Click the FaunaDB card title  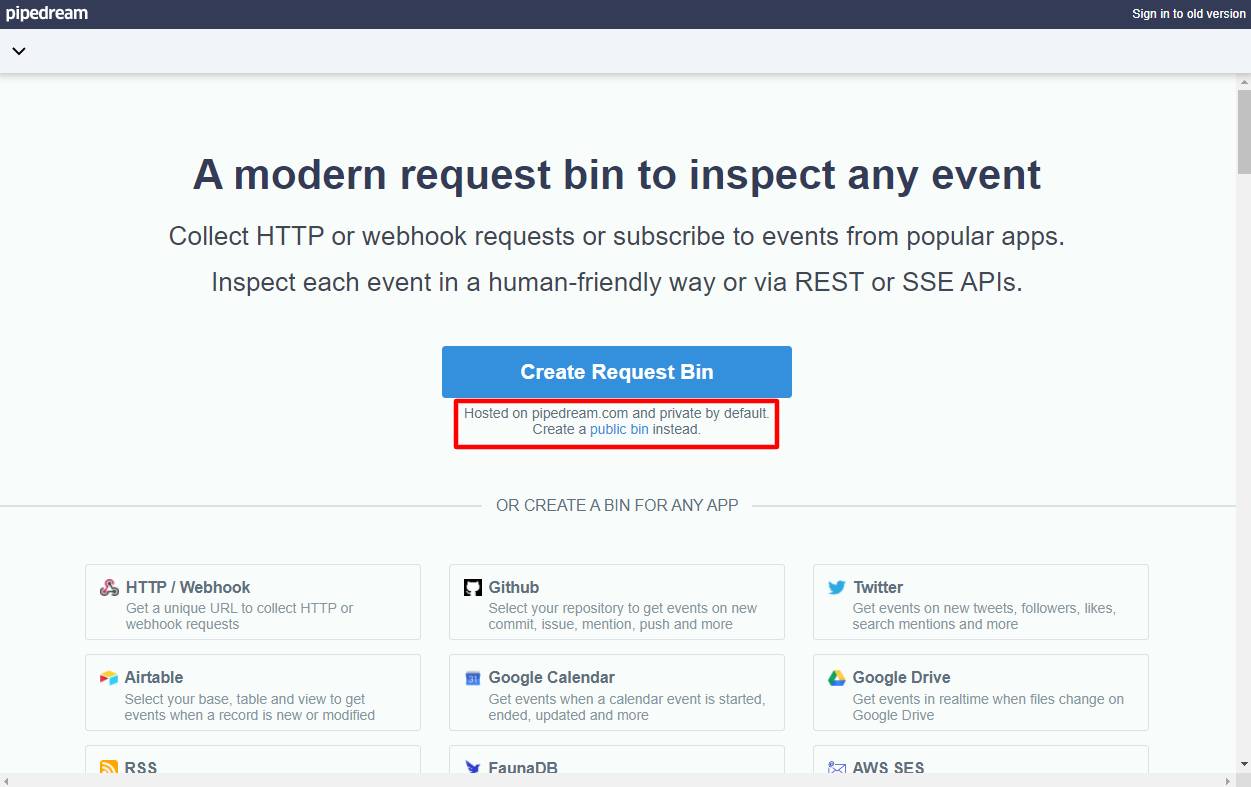coord(523,768)
